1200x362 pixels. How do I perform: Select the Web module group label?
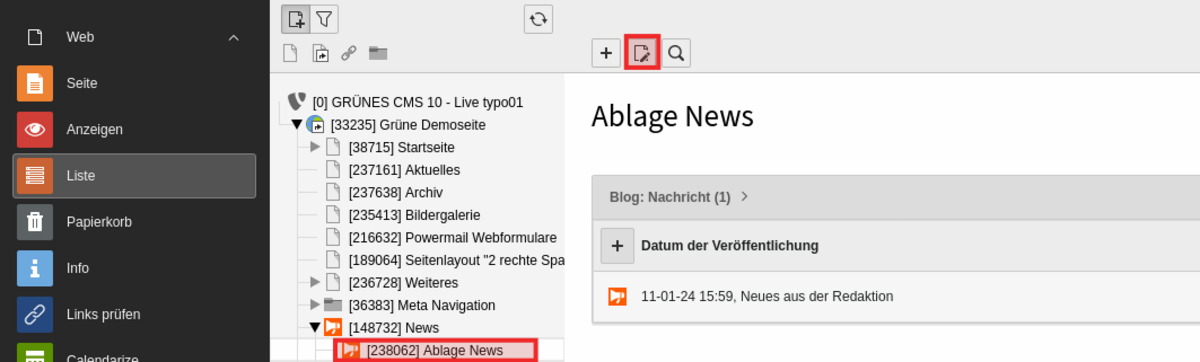[80, 37]
